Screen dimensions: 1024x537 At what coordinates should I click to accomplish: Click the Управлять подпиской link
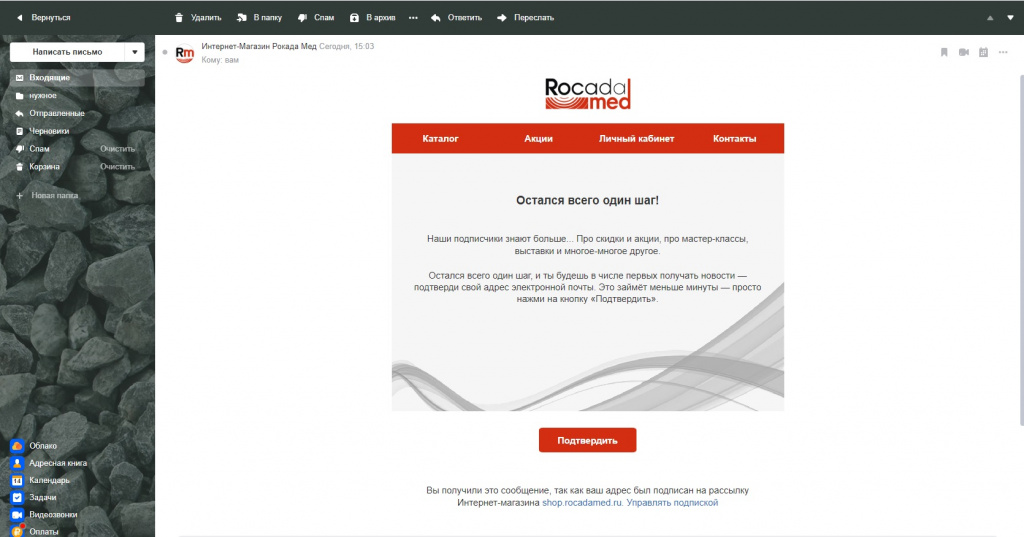click(x=672, y=502)
